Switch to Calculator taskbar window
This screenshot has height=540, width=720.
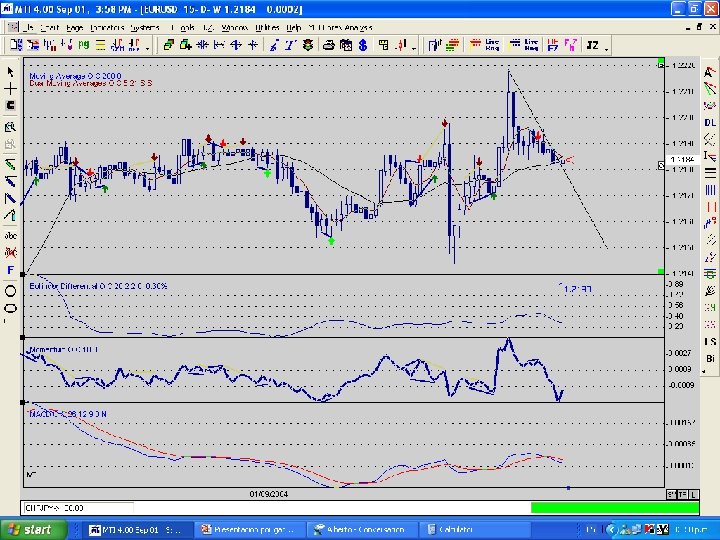click(x=475, y=529)
